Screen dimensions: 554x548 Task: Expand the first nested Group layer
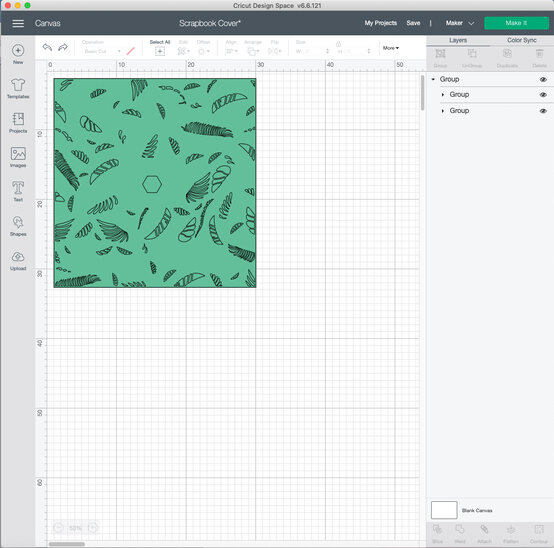(x=443, y=95)
